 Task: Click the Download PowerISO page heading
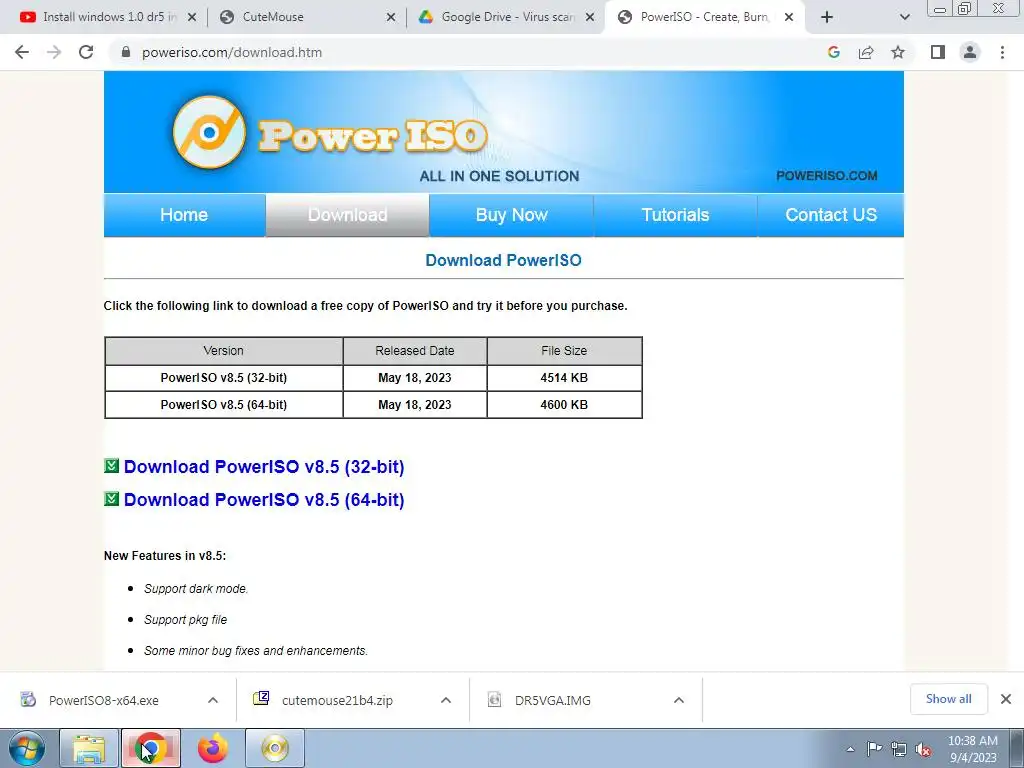504,260
